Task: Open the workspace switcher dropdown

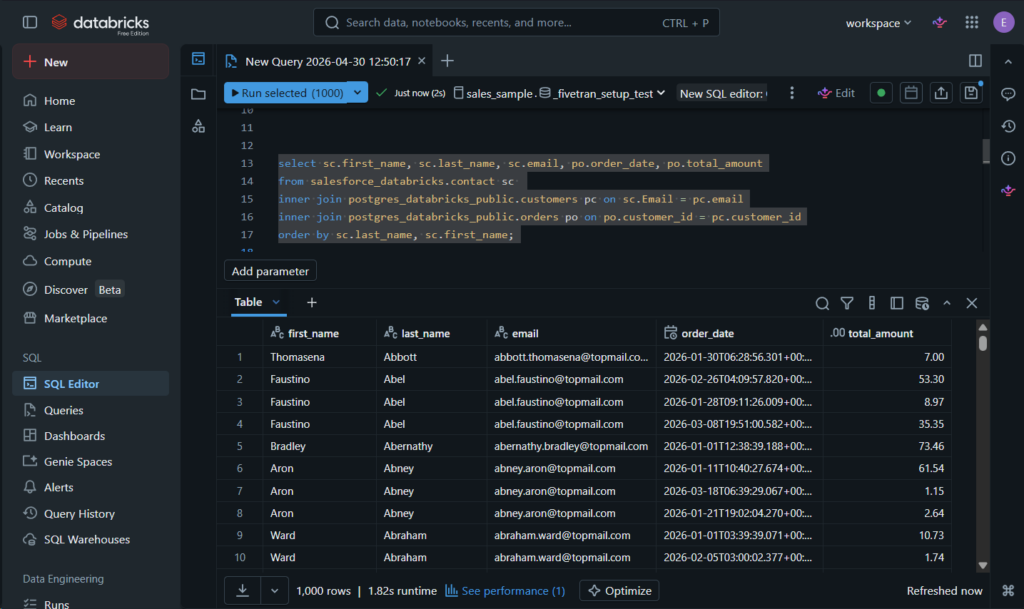Action: point(878,23)
